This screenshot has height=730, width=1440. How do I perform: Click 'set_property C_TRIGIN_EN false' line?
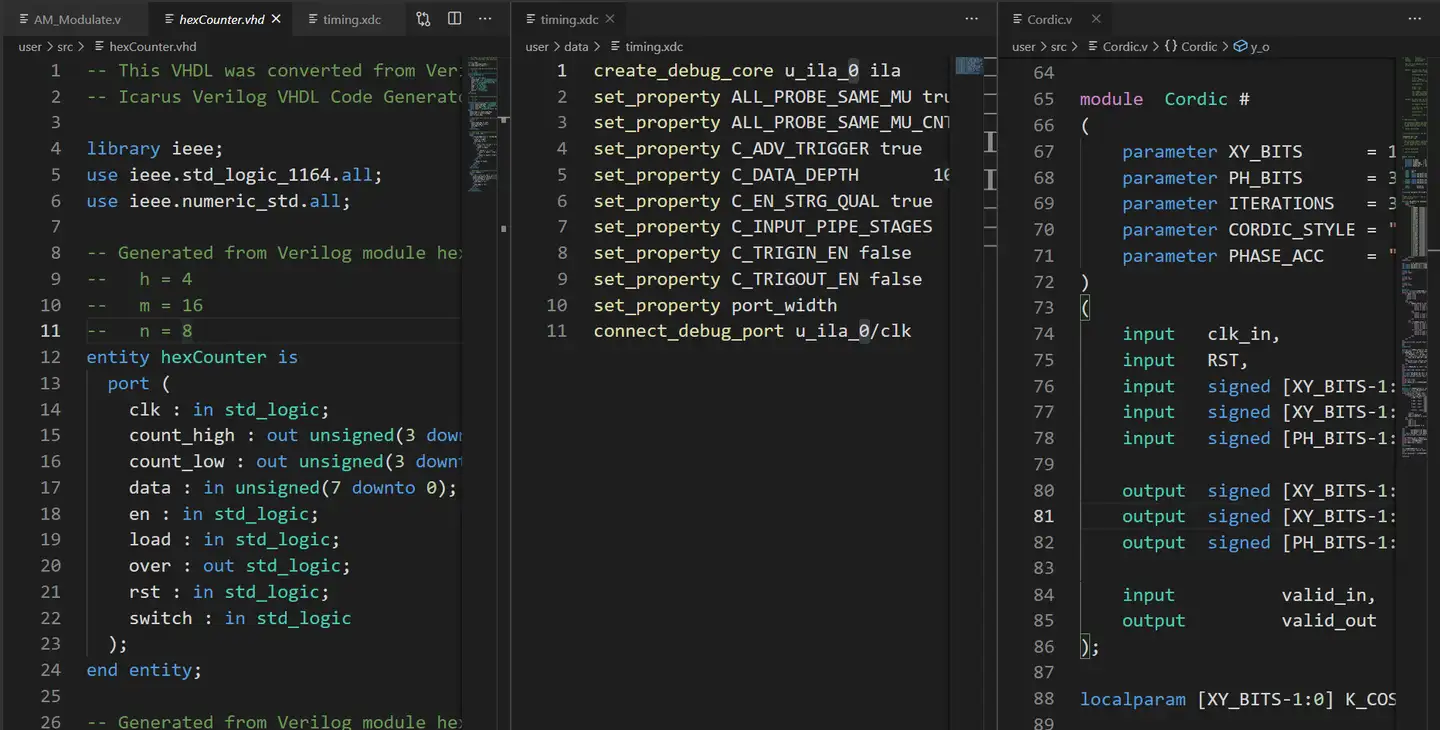752,252
